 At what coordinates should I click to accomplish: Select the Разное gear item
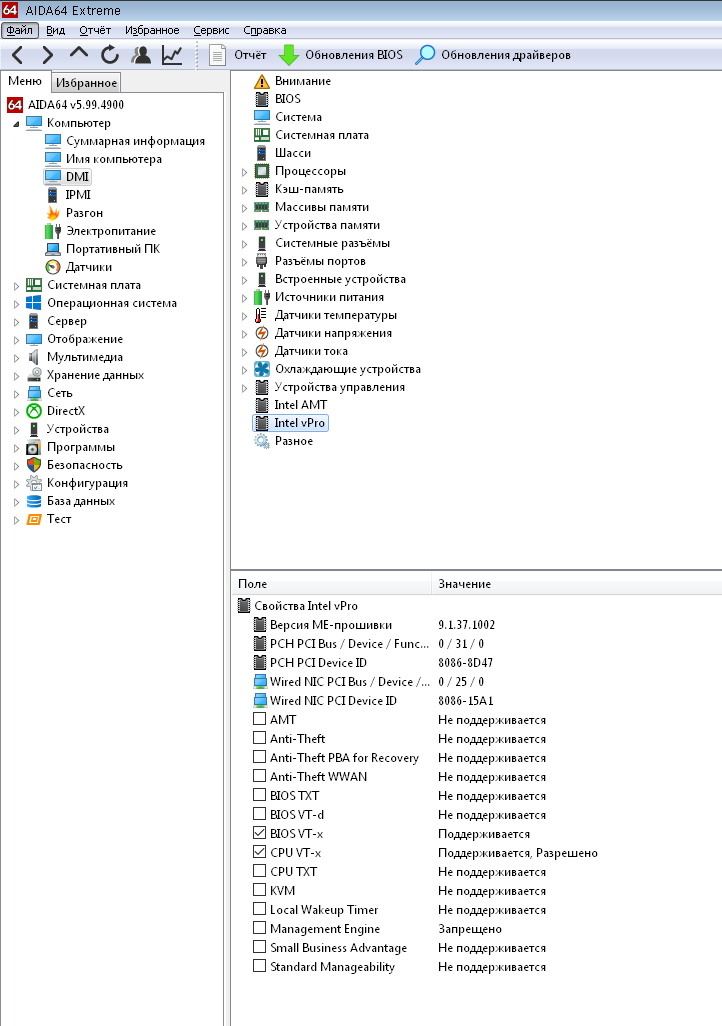tap(283, 441)
